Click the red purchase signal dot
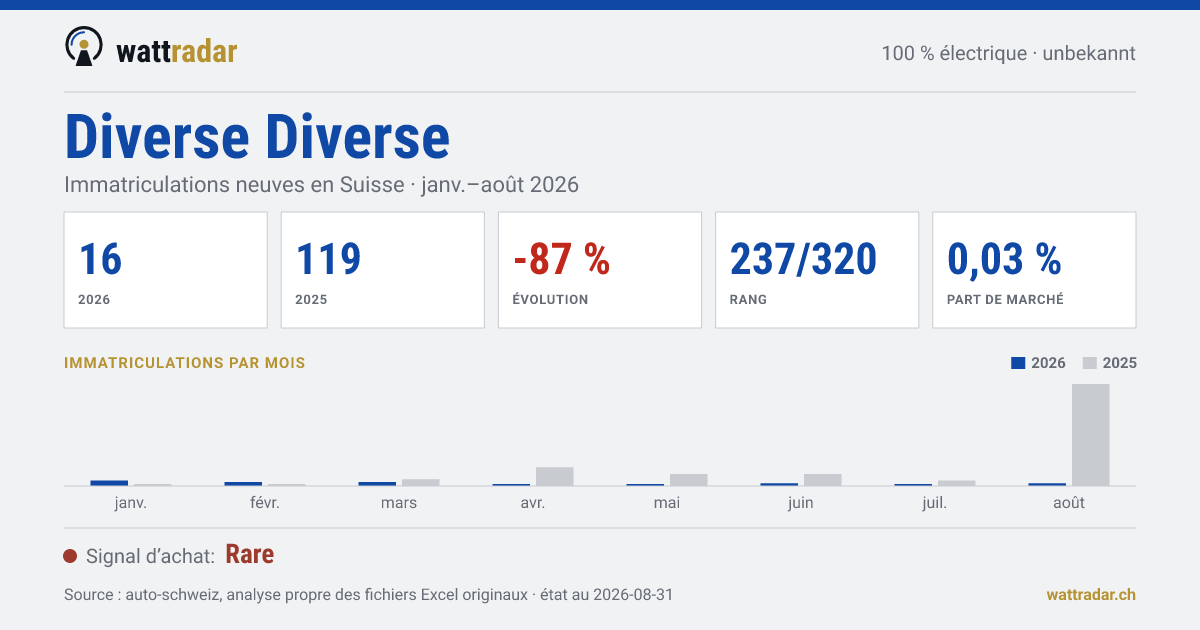This screenshot has width=1200, height=630. (x=70, y=556)
